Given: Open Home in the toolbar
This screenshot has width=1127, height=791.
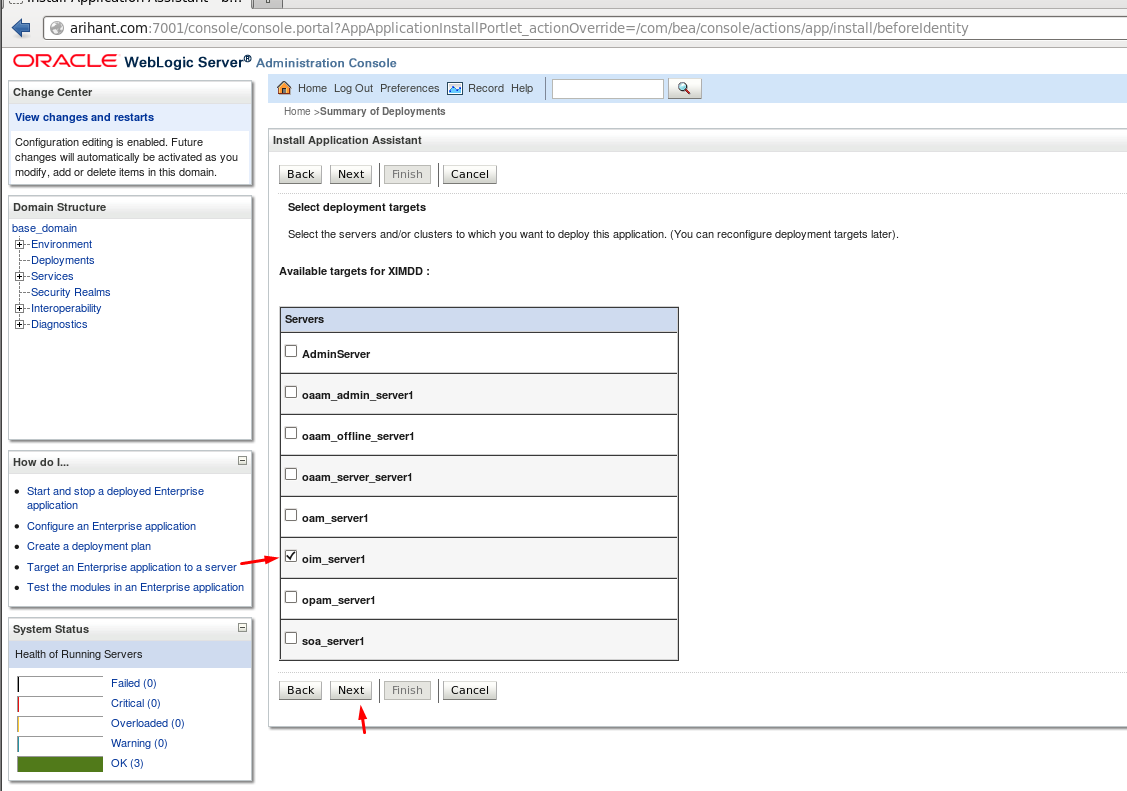Looking at the screenshot, I should (x=312, y=88).
